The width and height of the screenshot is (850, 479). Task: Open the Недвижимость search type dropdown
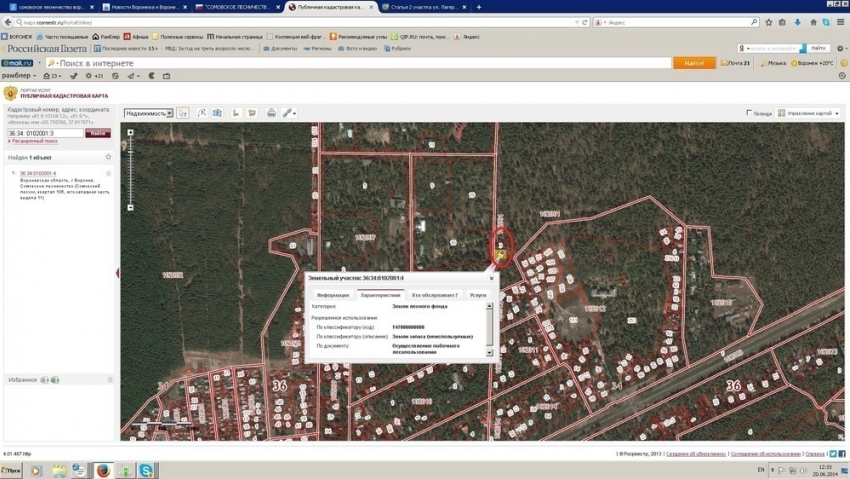(x=149, y=113)
